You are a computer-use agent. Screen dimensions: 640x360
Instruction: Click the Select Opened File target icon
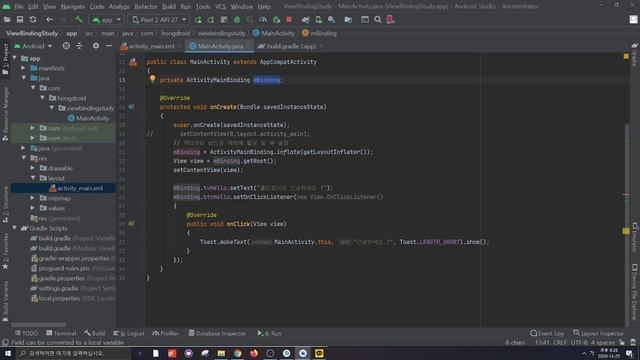[x=66, y=46]
